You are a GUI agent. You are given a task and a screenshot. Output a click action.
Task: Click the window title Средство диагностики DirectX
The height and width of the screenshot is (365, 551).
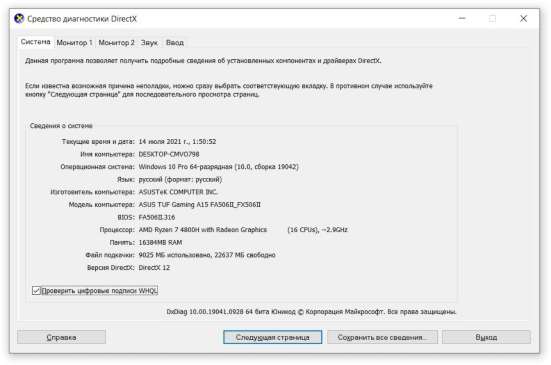[82, 19]
